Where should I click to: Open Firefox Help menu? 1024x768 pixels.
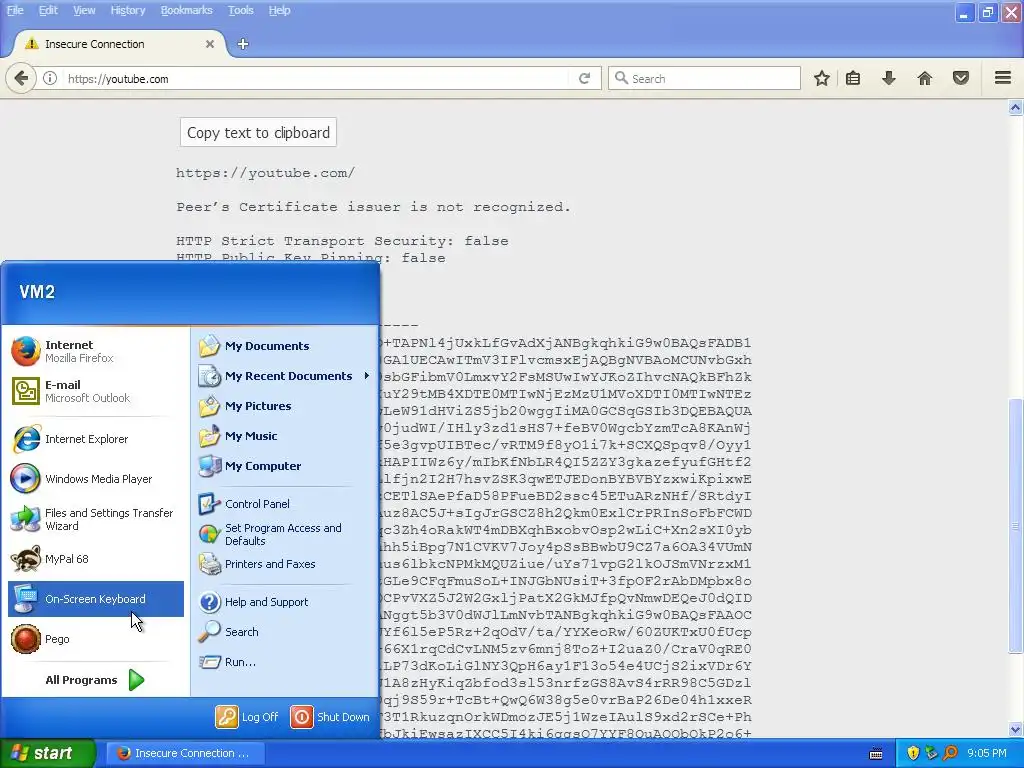(x=279, y=10)
